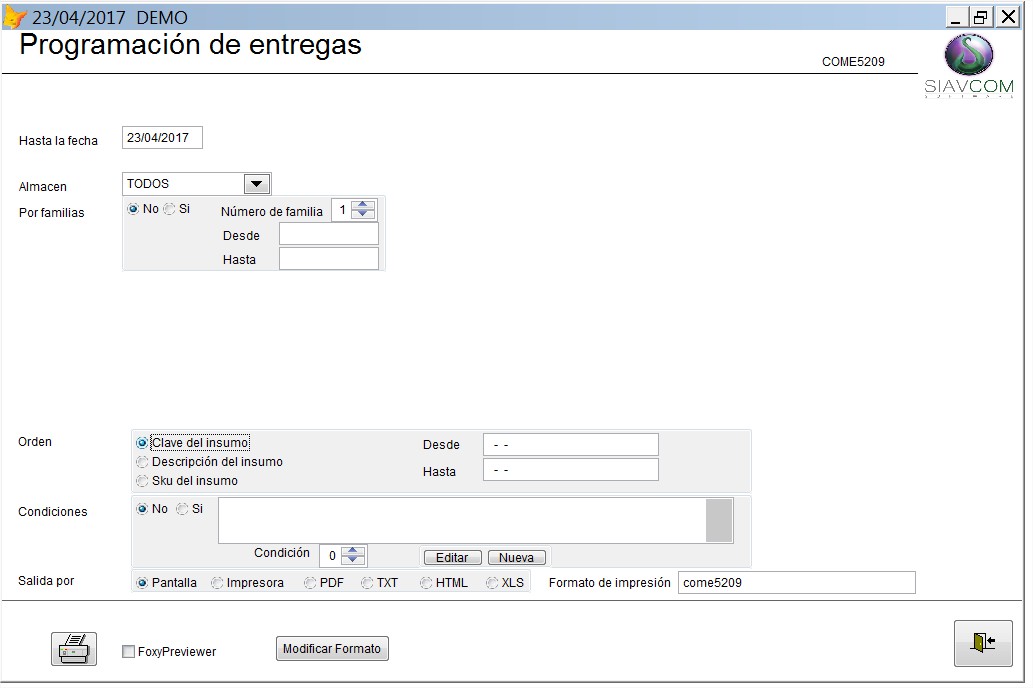This screenshot has width=1033, height=688.
Task: Click the Formato de impresión text field
Action: click(797, 581)
